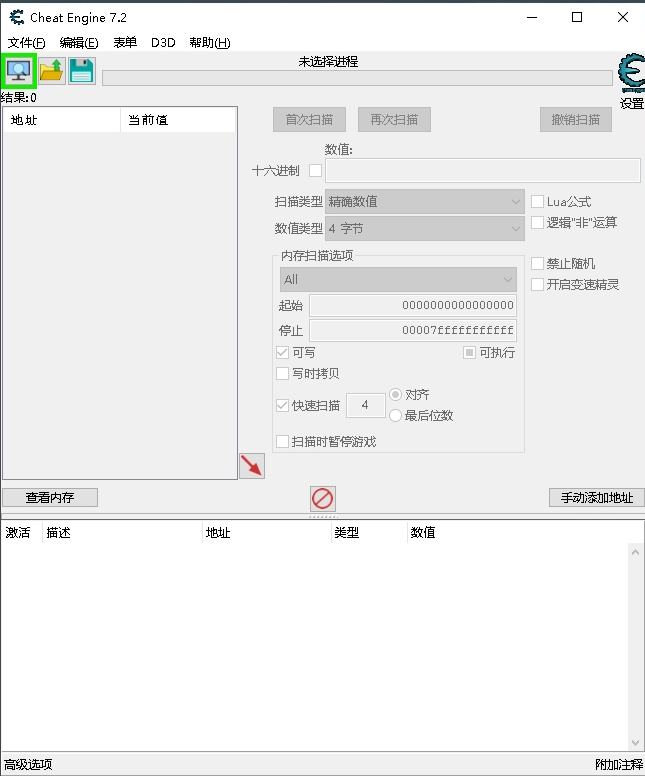This screenshot has height=776, width=645.
Task: Click the 类型 column header
Action: pos(369,533)
